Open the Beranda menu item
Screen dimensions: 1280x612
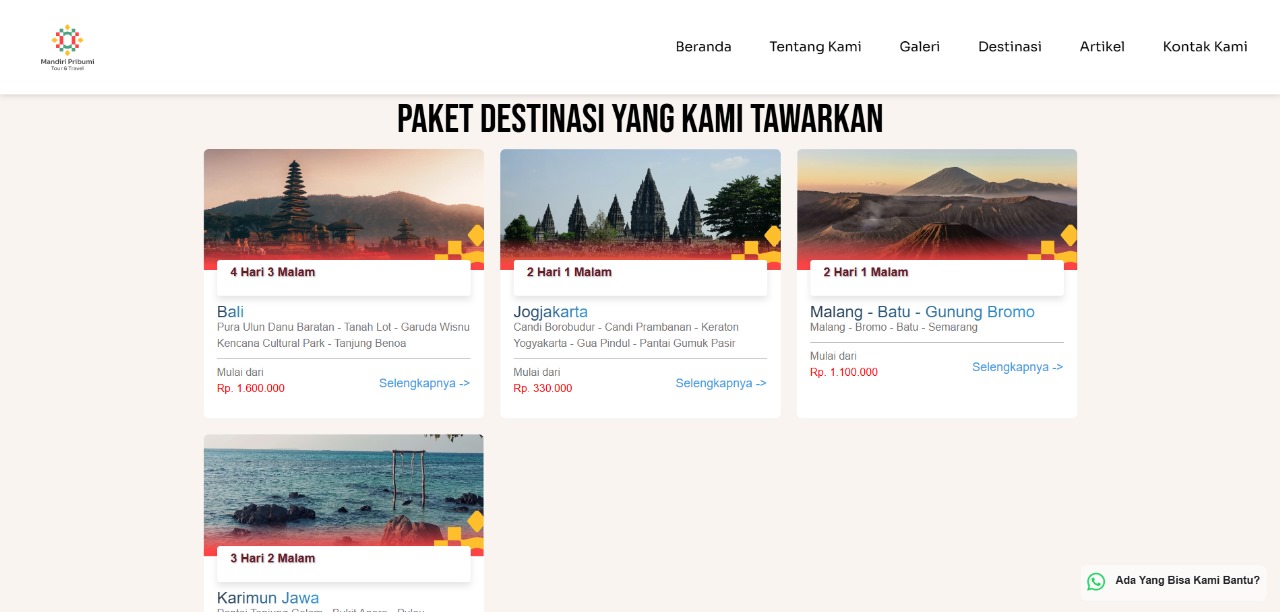coord(703,47)
